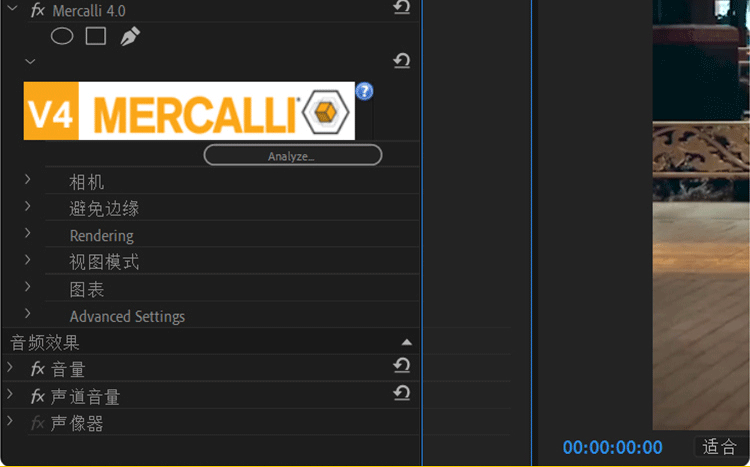Viewport: 750px width, 467px height.
Task: Reset the 声道音量 effect
Action: coord(402,393)
